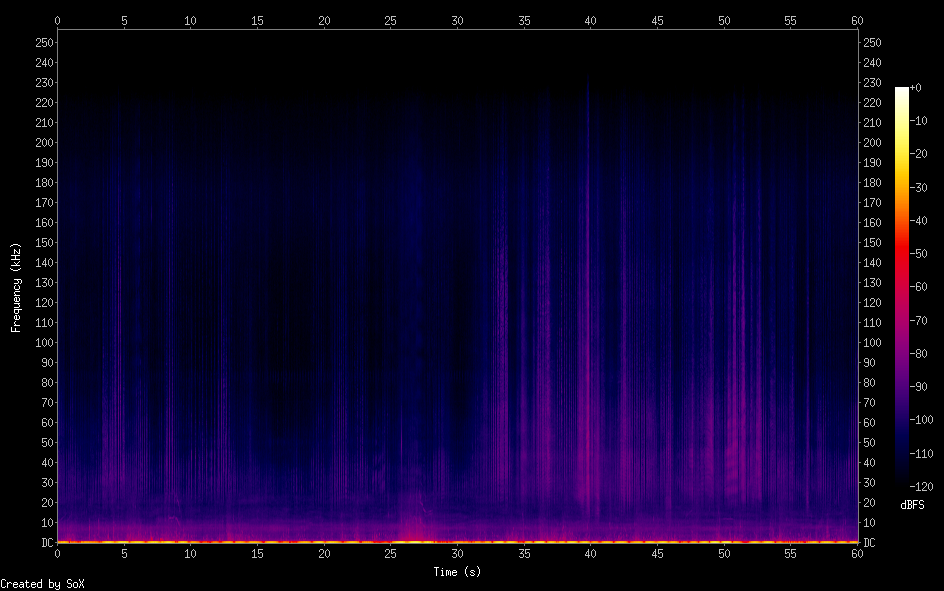
Task: Click the vertical streak near 5 seconds, 100 kHz
Action: [x=121, y=342]
